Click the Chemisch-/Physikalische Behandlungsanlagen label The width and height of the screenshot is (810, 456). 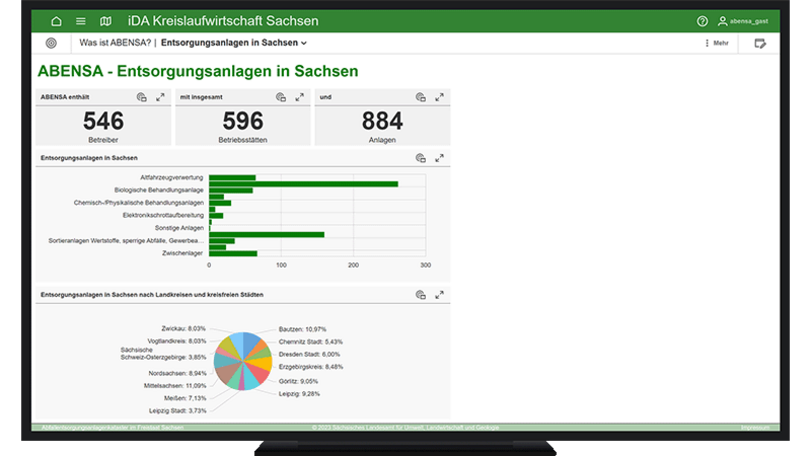pos(138,203)
